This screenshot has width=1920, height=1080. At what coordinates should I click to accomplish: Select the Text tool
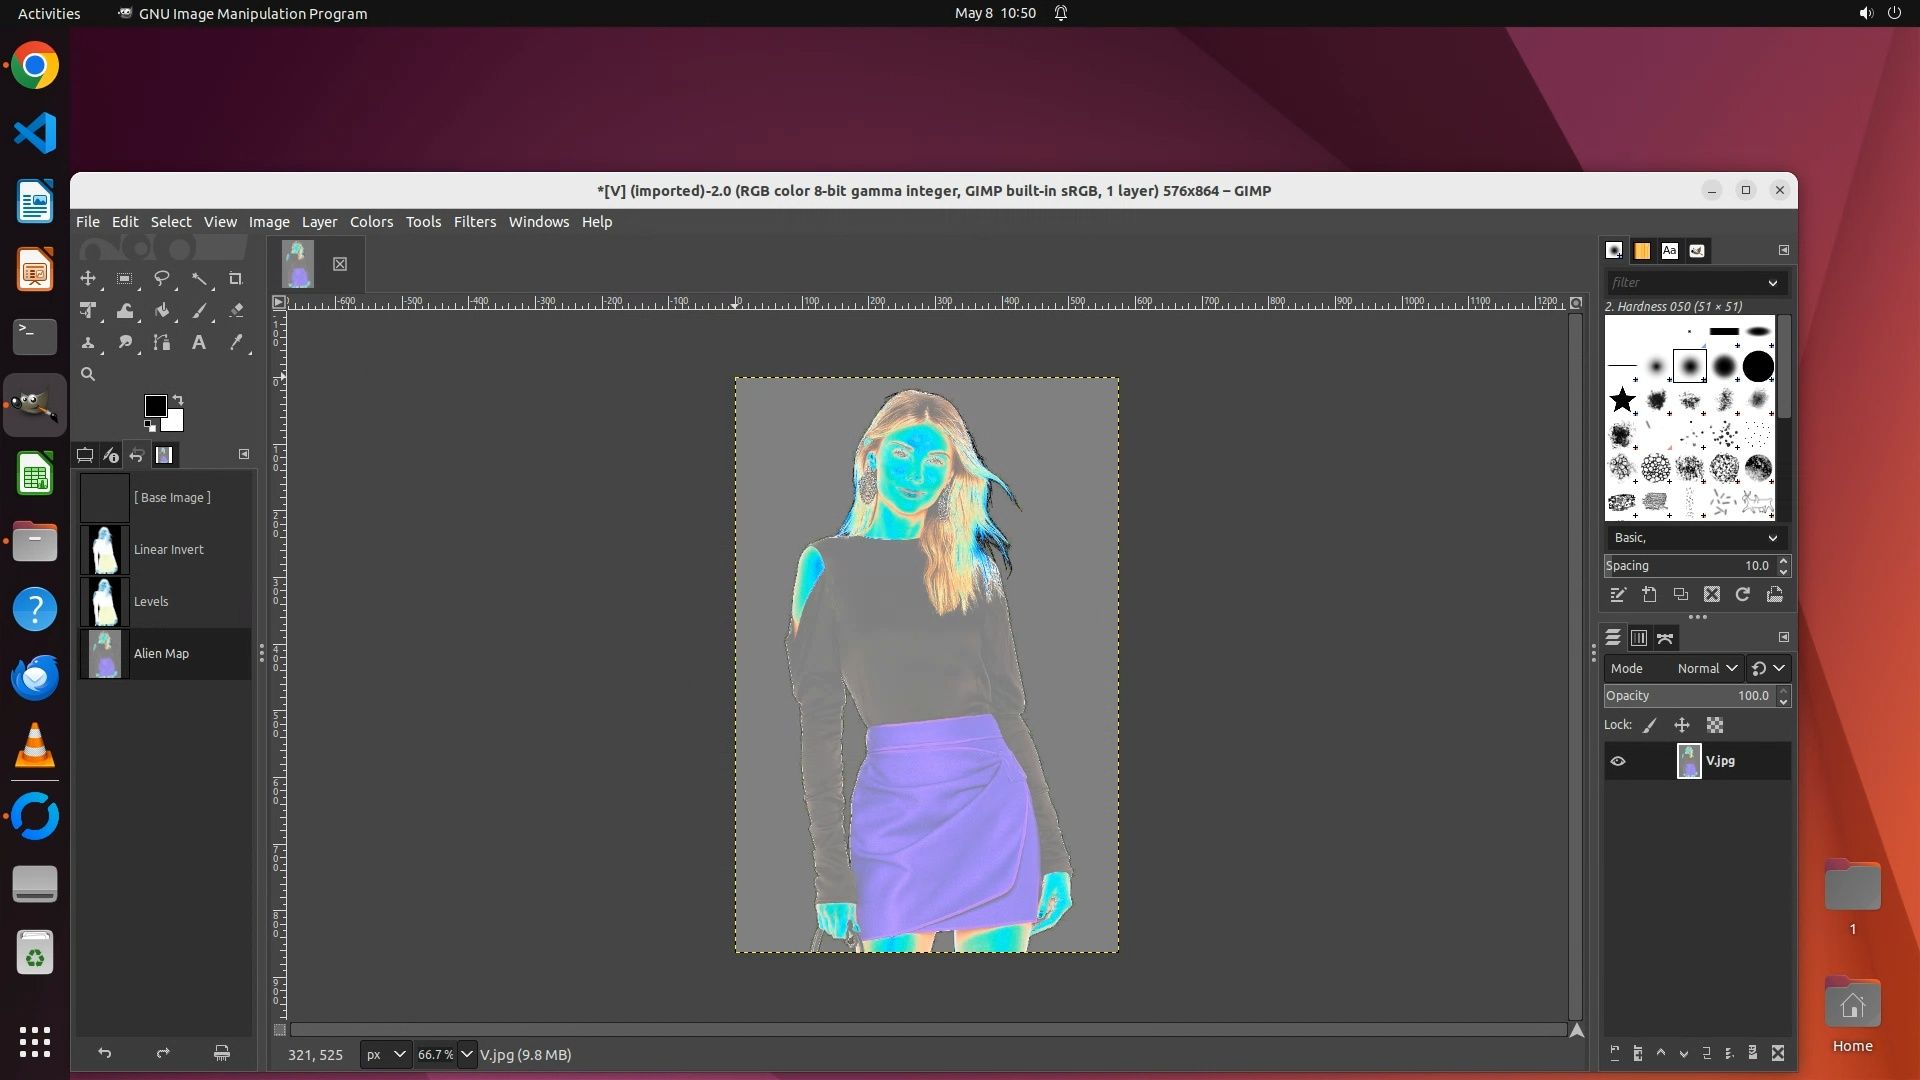click(199, 343)
